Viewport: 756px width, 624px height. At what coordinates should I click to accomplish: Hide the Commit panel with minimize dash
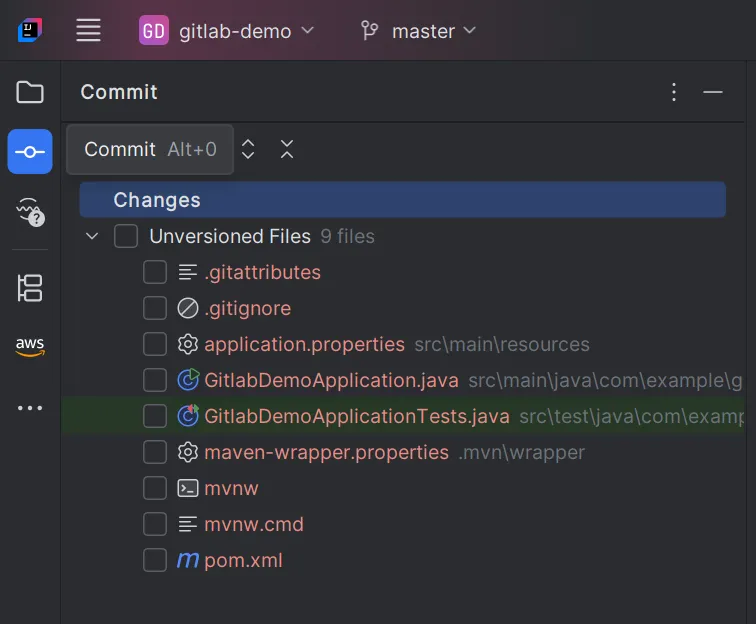713,92
